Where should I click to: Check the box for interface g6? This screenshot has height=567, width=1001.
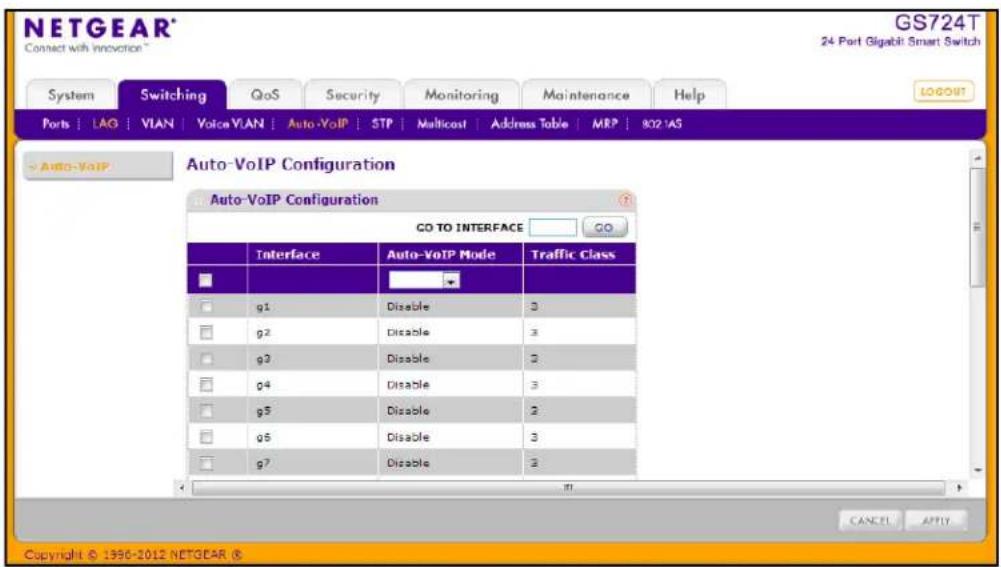pyautogui.click(x=205, y=437)
